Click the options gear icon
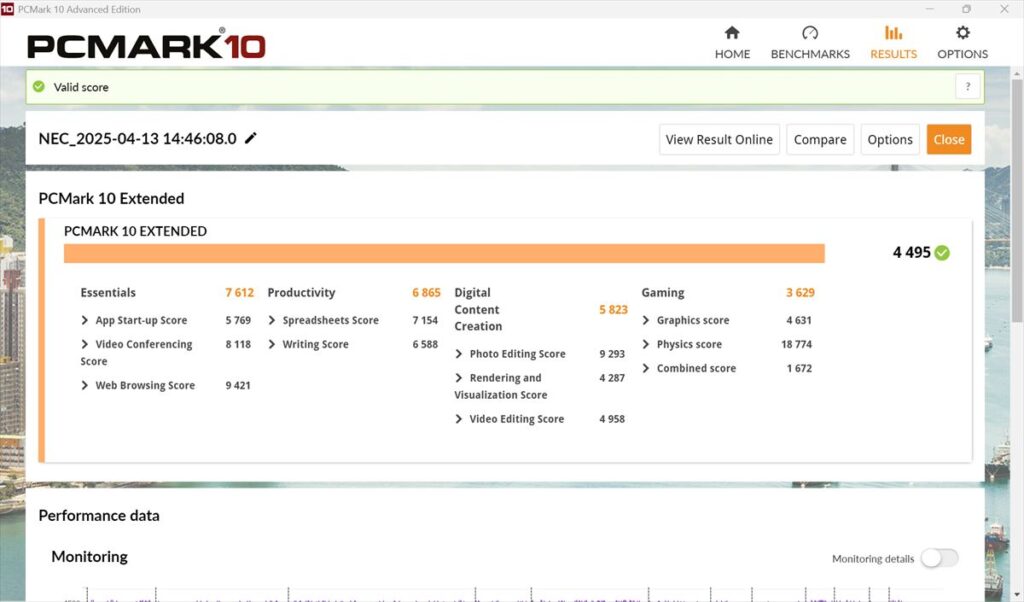 point(963,33)
